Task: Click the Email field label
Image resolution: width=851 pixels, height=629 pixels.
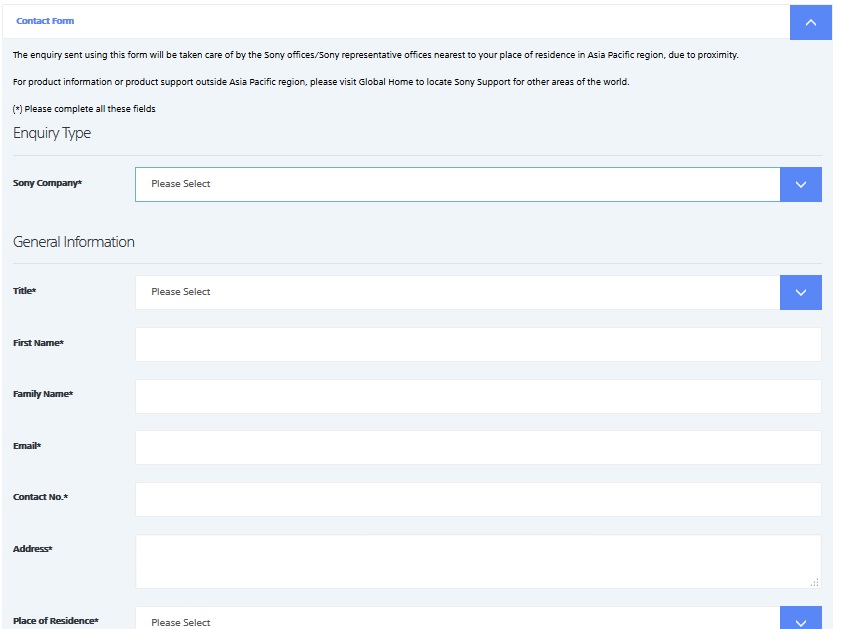Action: [x=27, y=446]
